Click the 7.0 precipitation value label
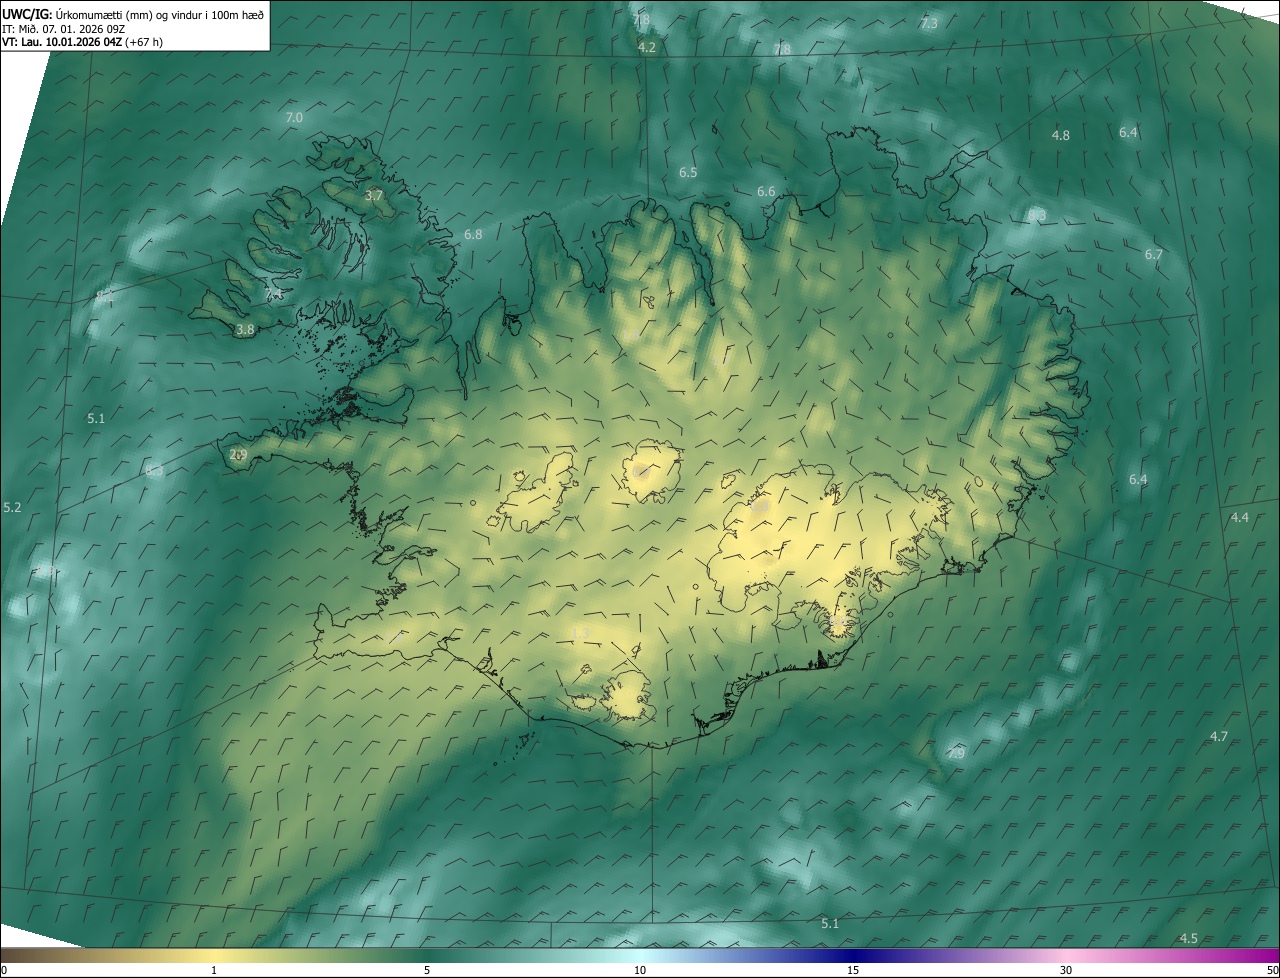Image resolution: width=1280 pixels, height=978 pixels. [x=294, y=118]
